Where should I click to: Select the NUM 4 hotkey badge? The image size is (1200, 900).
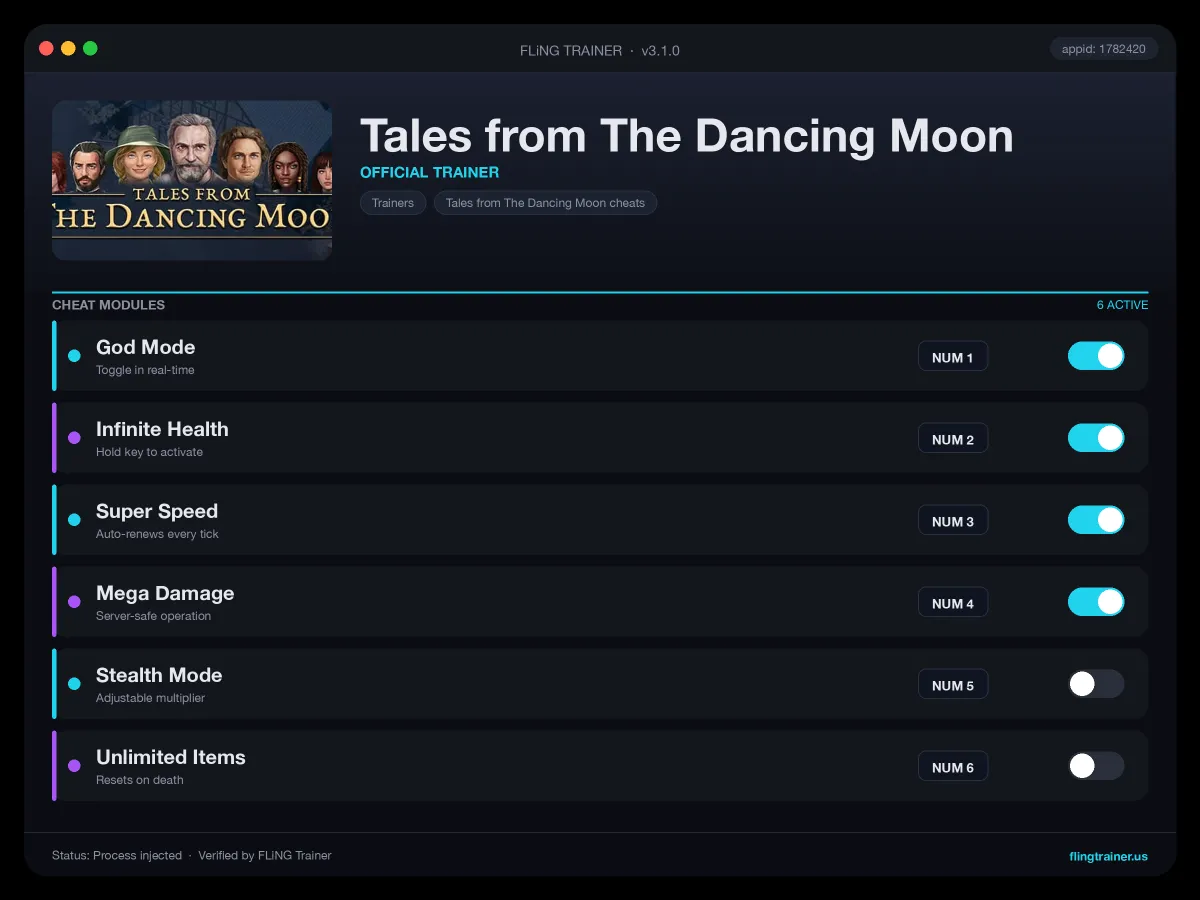(x=953, y=603)
